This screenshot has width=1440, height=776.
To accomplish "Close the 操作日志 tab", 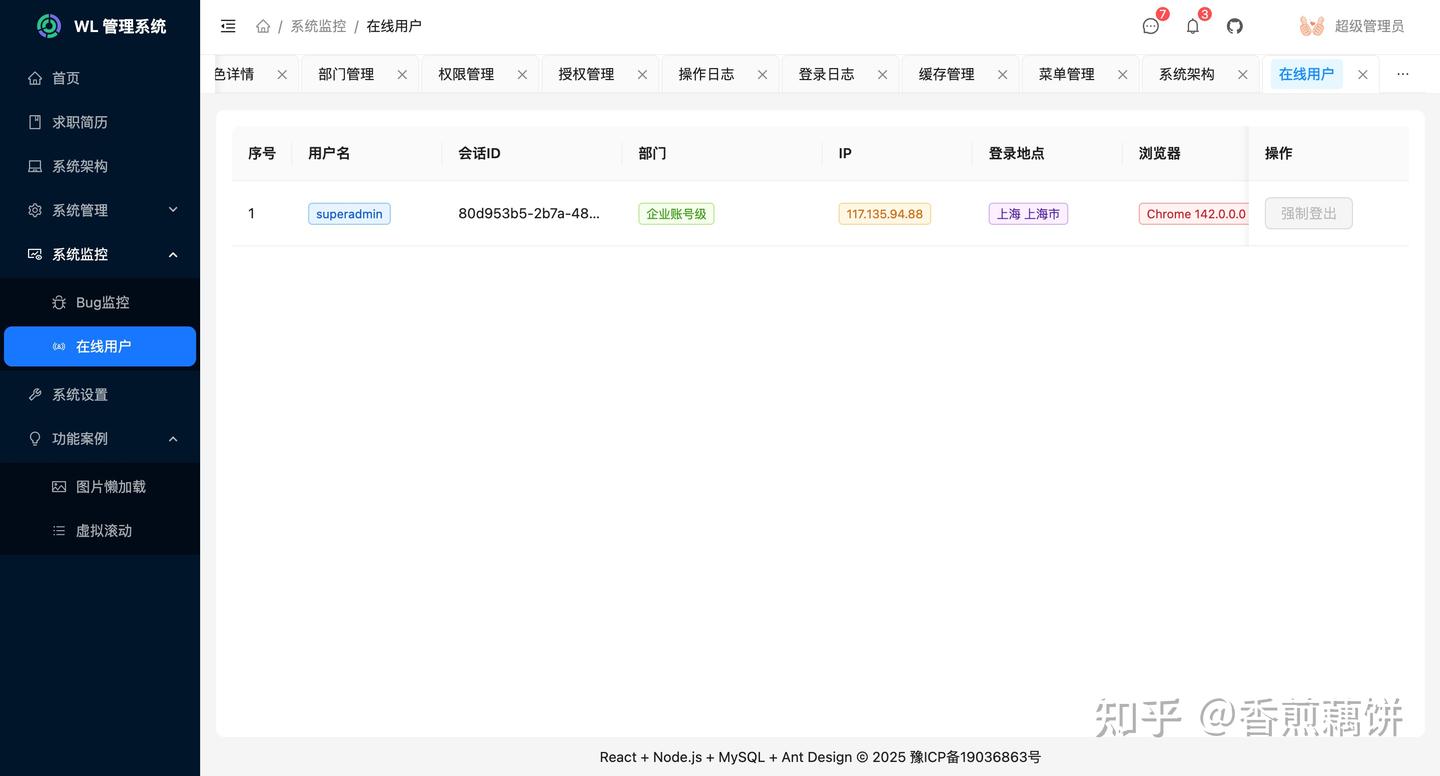I will (x=762, y=74).
